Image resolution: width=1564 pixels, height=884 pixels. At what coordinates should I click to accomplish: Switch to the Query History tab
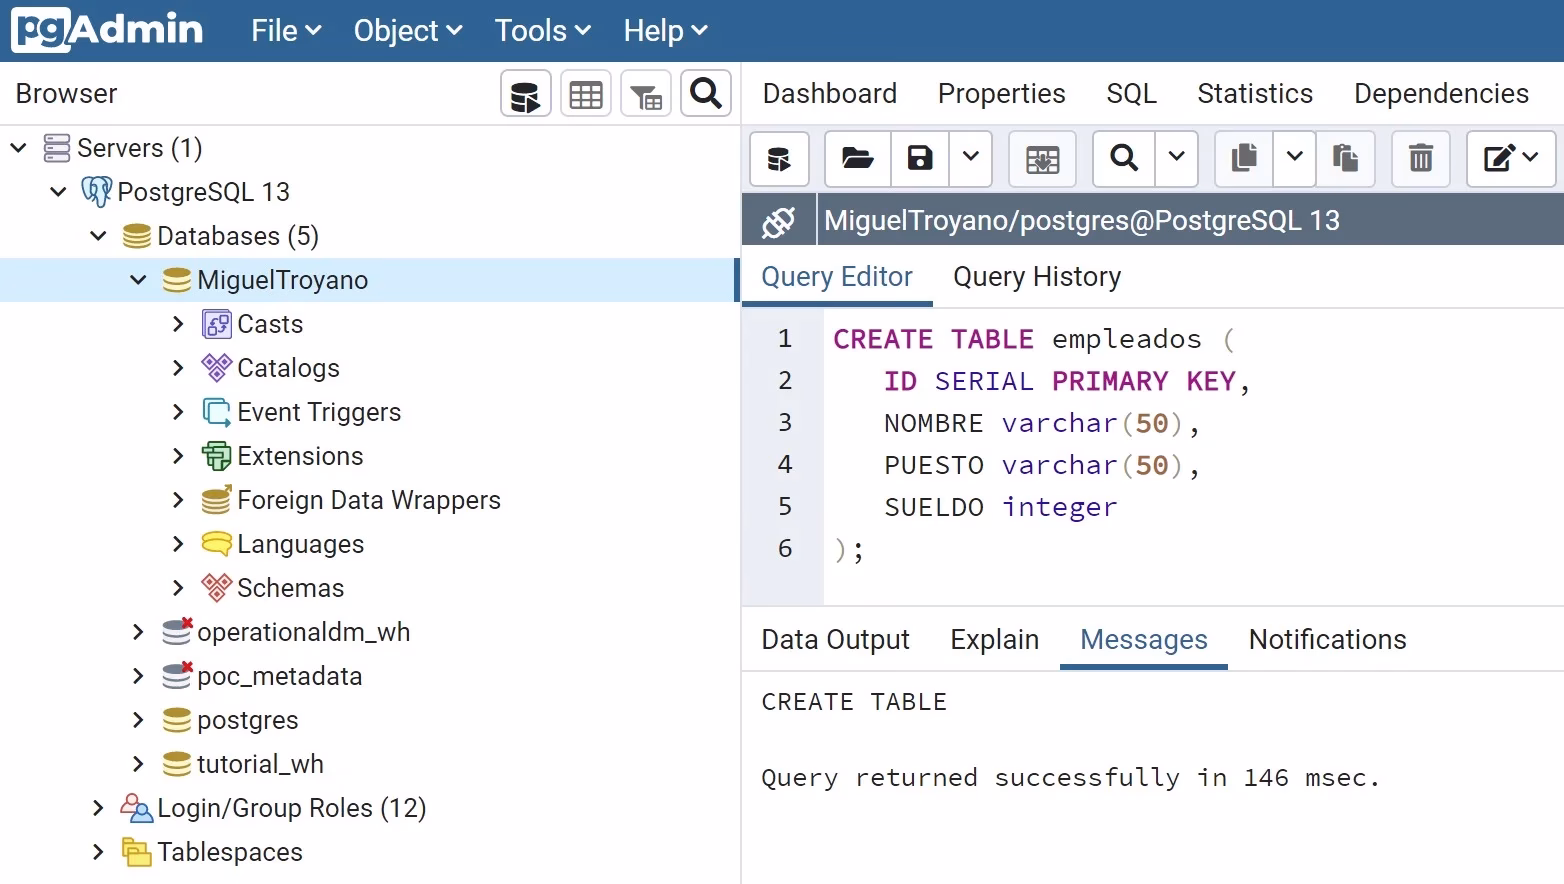(x=1037, y=277)
